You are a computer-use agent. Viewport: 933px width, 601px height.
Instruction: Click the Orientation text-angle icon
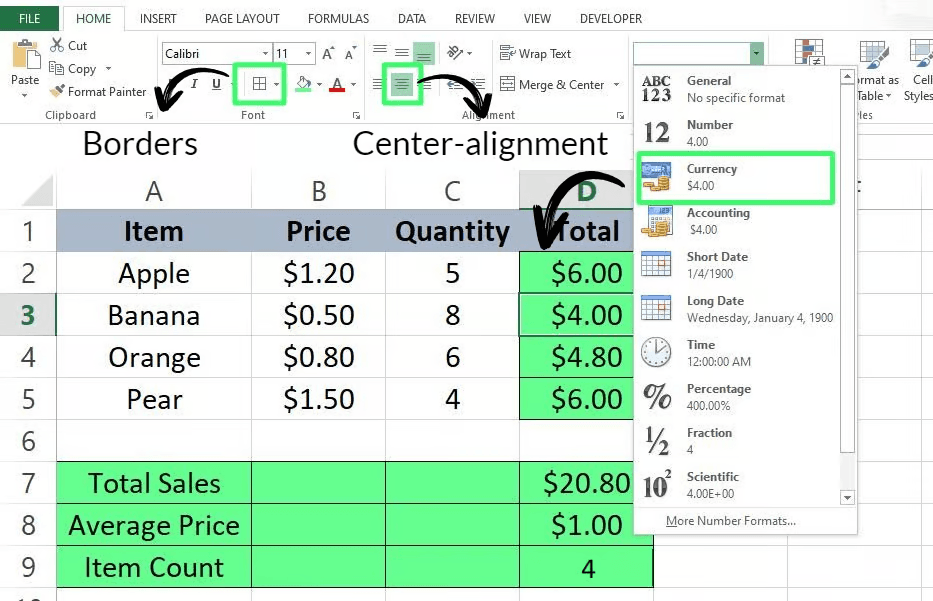(455, 53)
